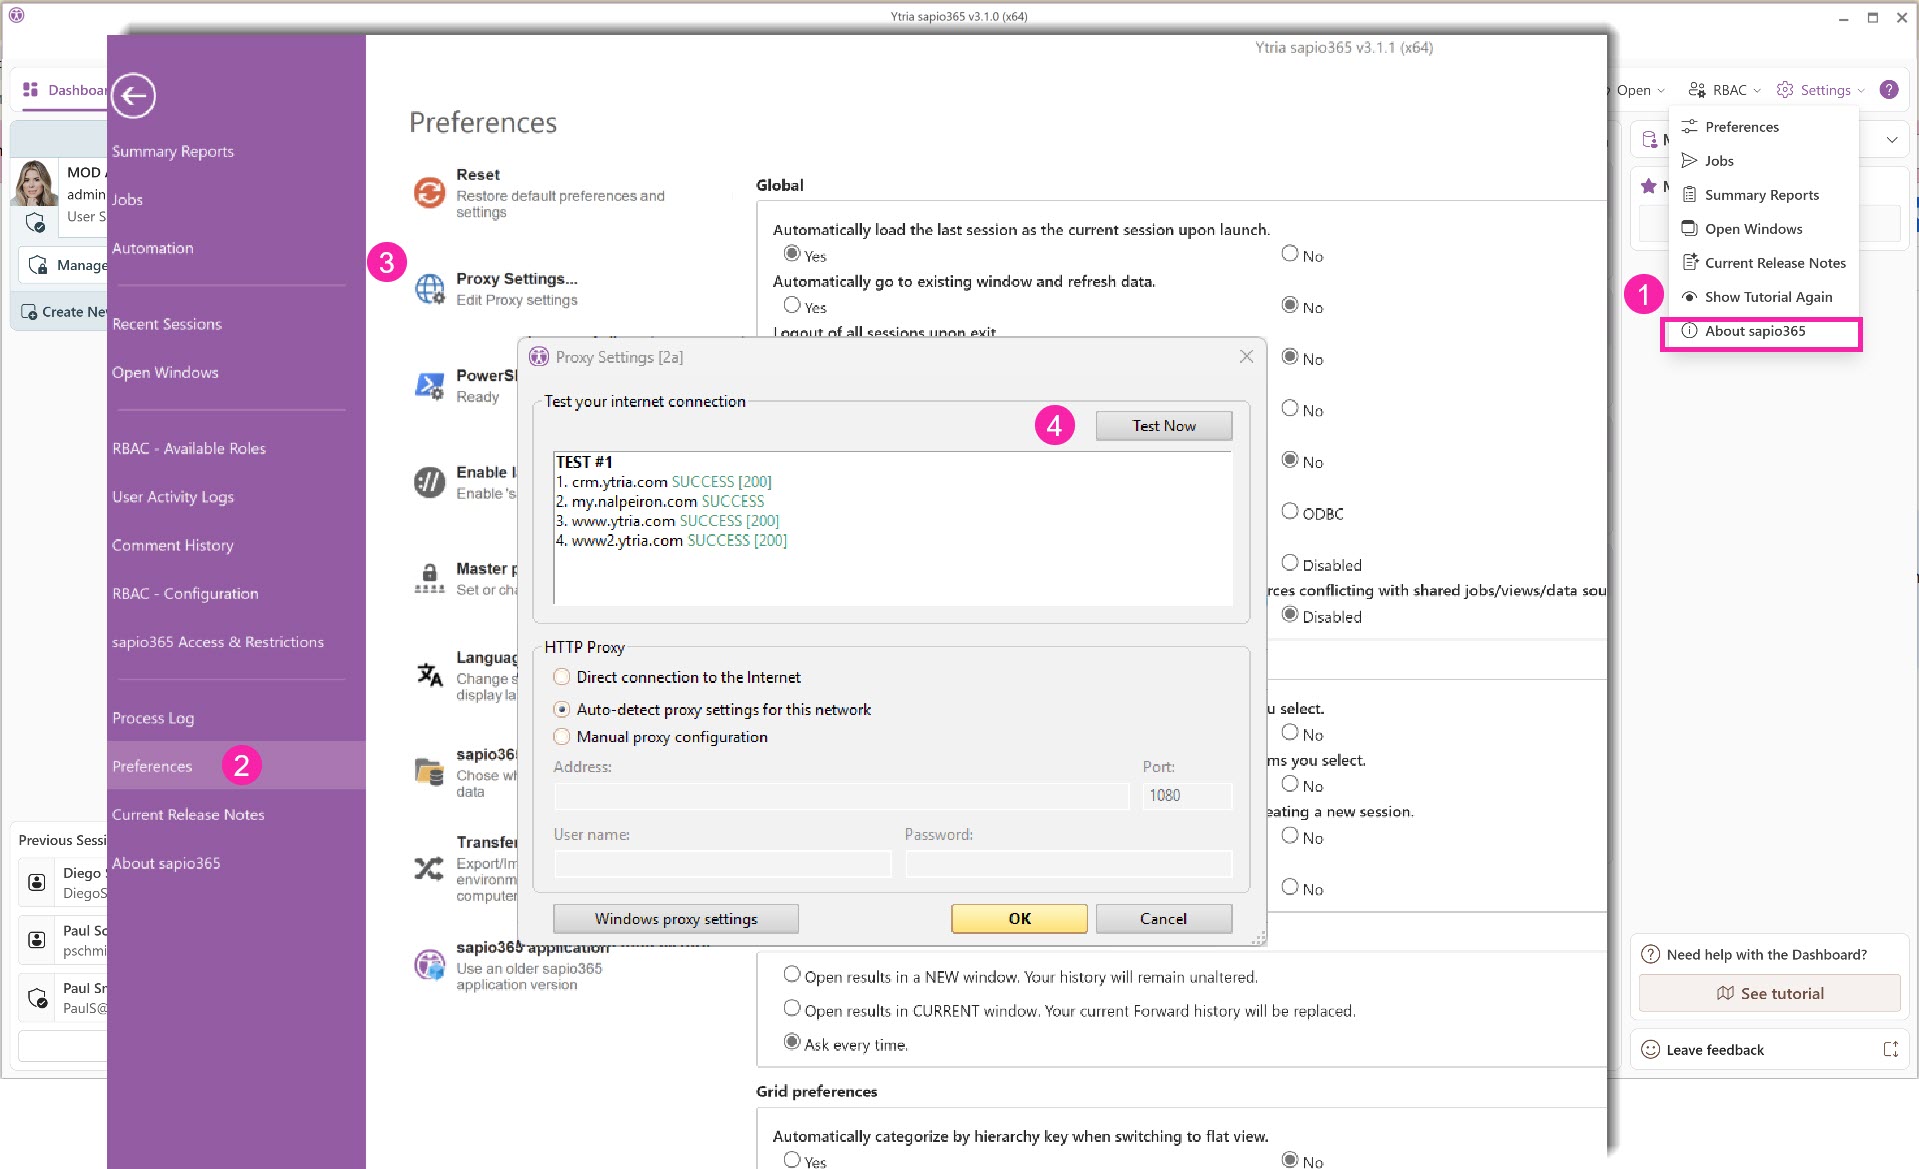The width and height of the screenshot is (1919, 1169).
Task: Click the proxy Port input field
Action: [x=1186, y=796]
